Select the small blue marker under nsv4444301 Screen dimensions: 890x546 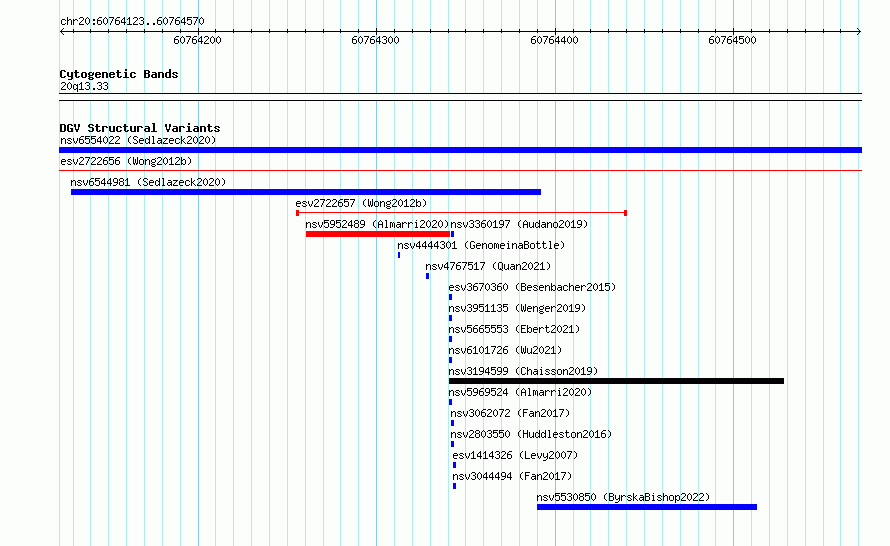pos(399,255)
